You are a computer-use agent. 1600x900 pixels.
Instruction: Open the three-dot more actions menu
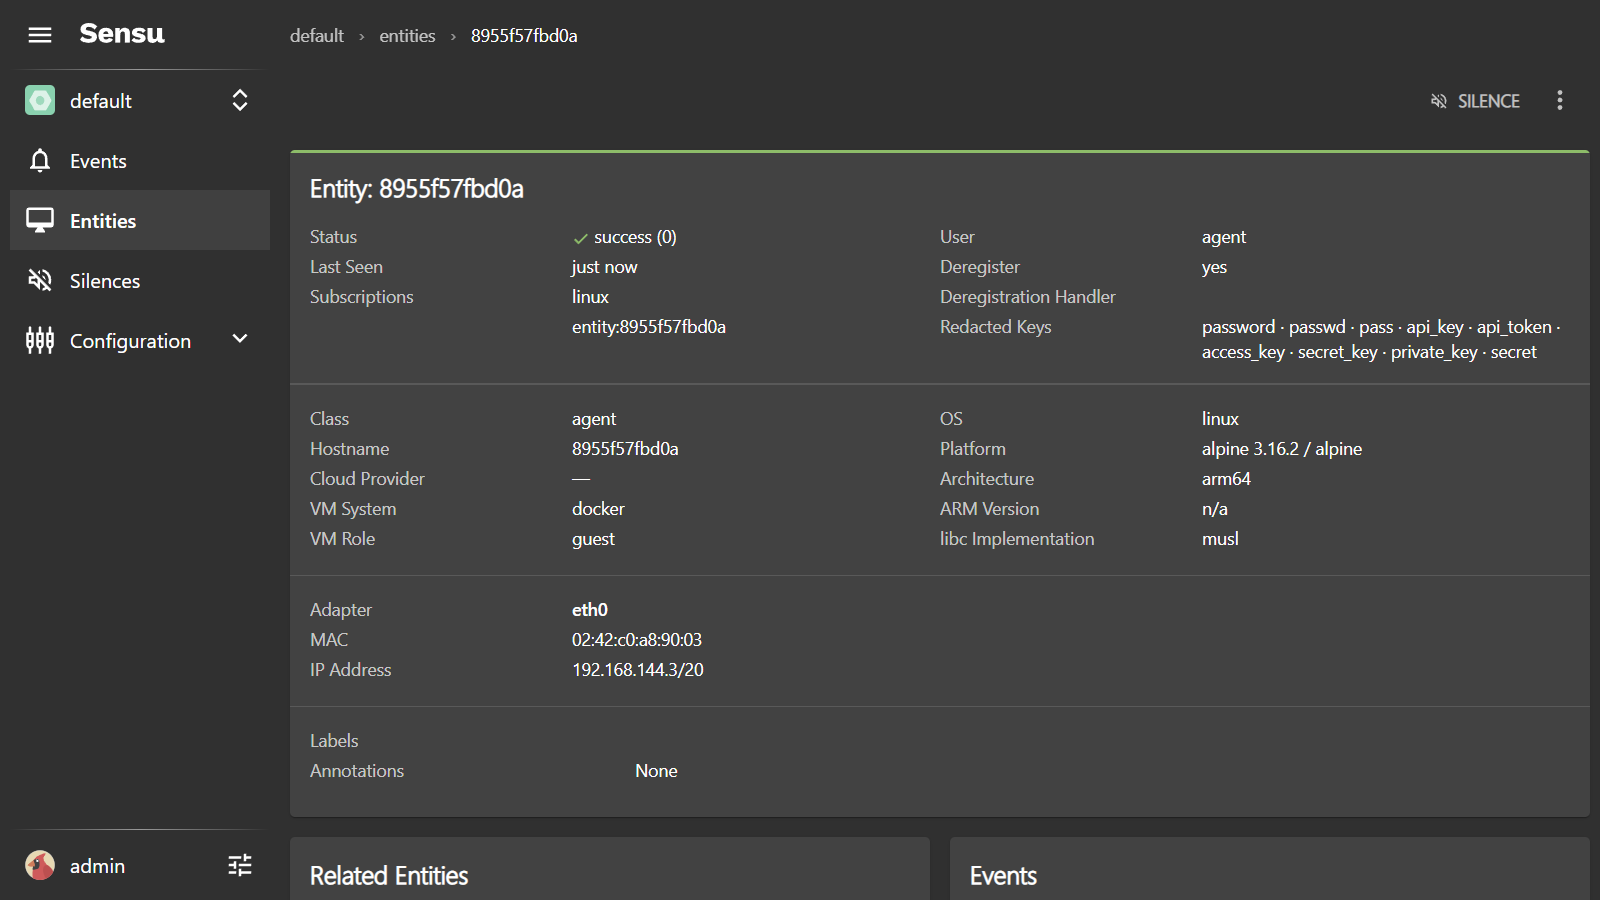click(1559, 100)
